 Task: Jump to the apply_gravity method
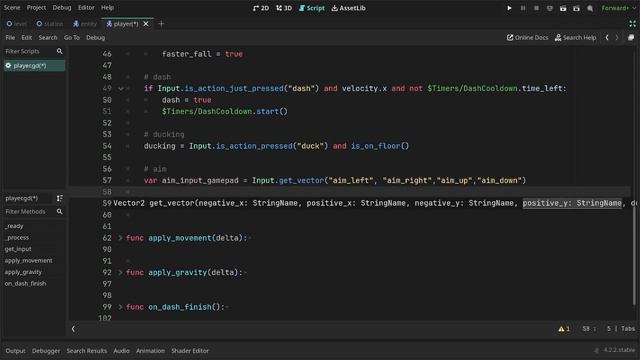pyautogui.click(x=23, y=272)
